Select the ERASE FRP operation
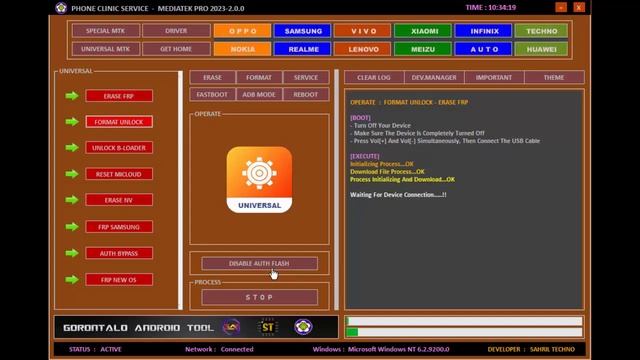 tap(119, 96)
